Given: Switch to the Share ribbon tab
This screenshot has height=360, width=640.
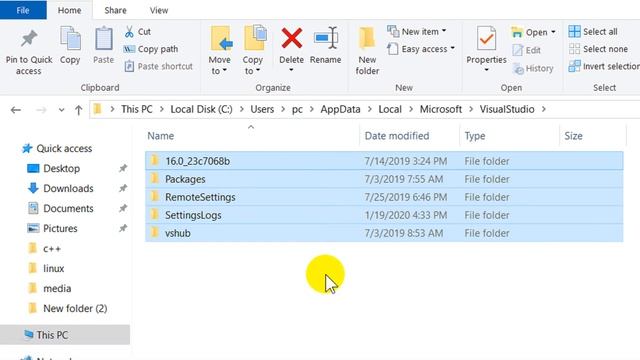Looking at the screenshot, I should point(115,10).
